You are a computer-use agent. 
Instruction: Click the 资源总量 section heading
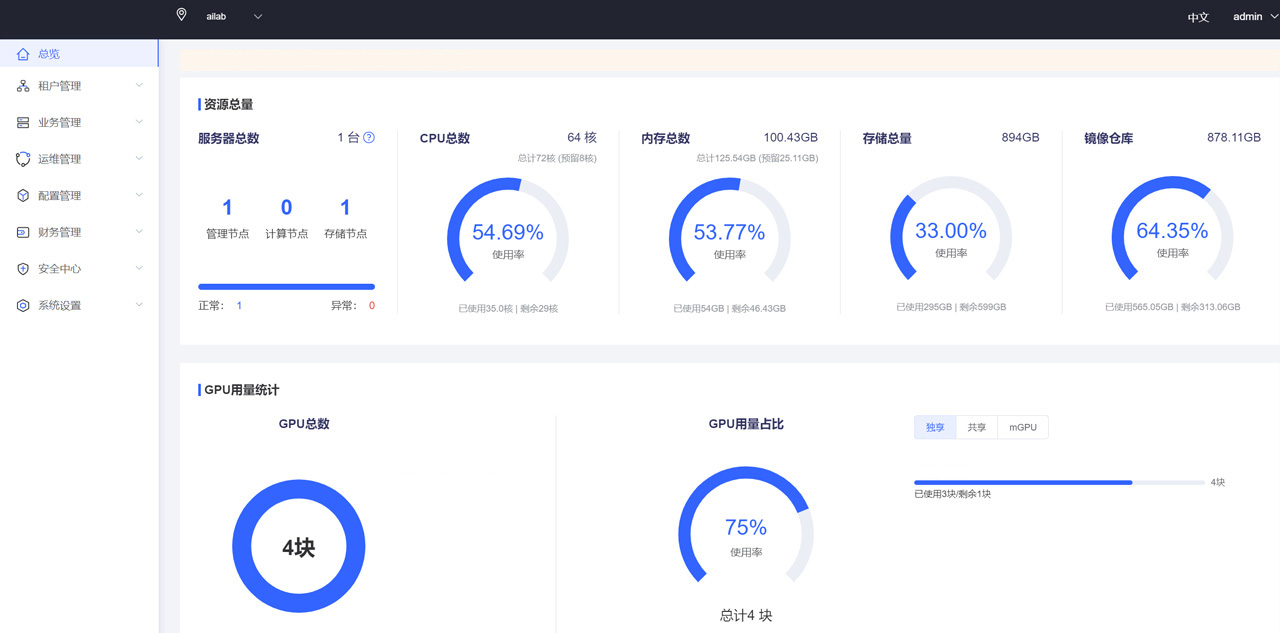point(229,104)
